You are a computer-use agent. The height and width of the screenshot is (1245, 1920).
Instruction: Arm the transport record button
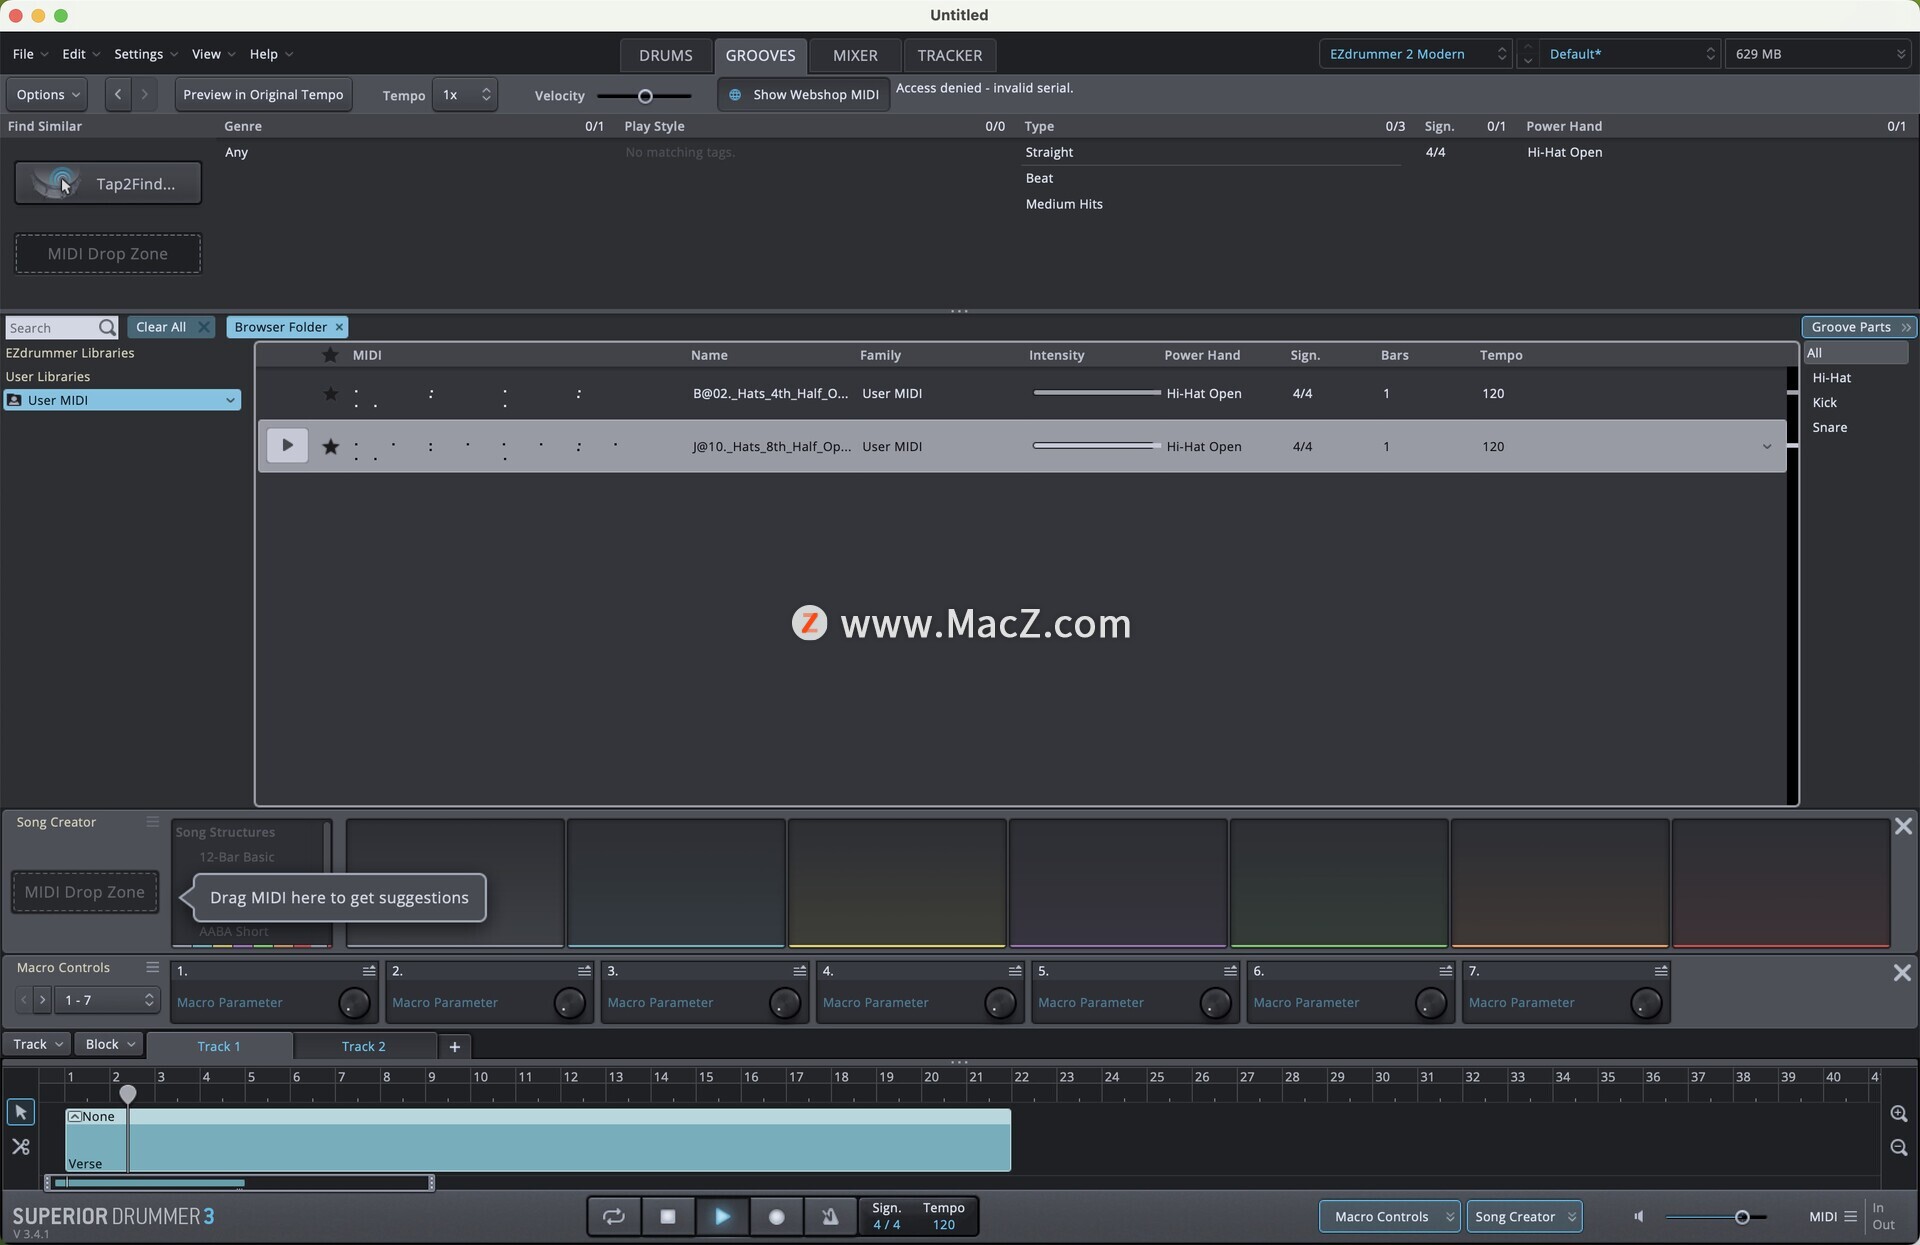pos(776,1216)
